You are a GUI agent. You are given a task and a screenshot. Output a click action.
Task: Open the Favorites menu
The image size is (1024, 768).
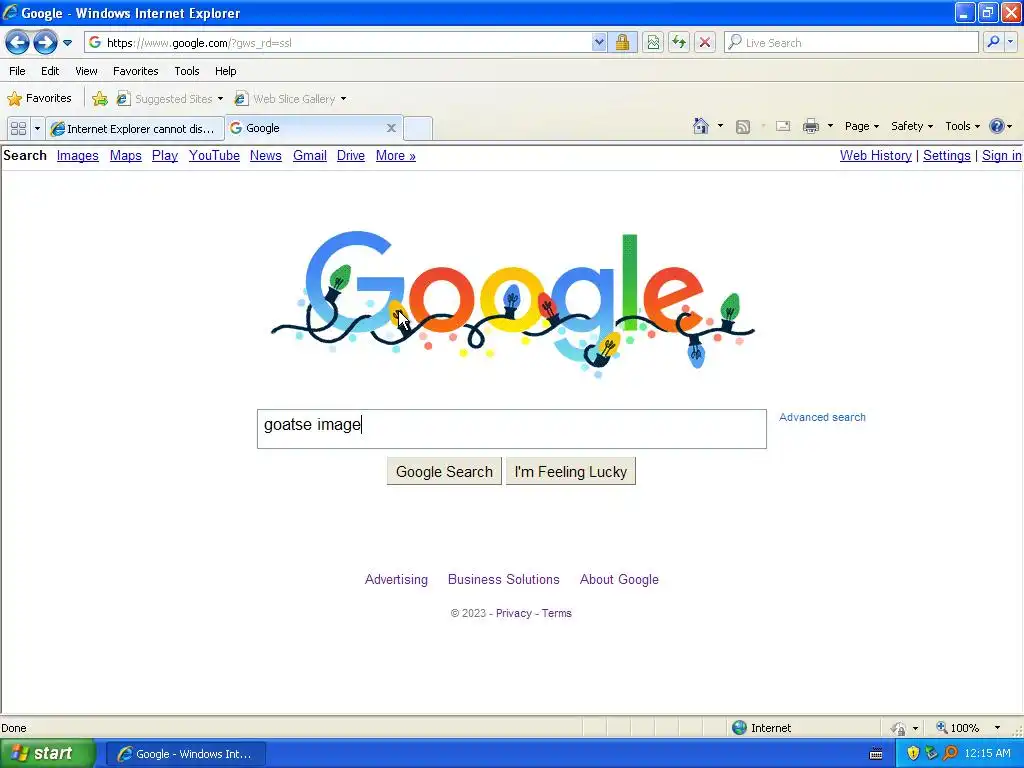click(135, 71)
